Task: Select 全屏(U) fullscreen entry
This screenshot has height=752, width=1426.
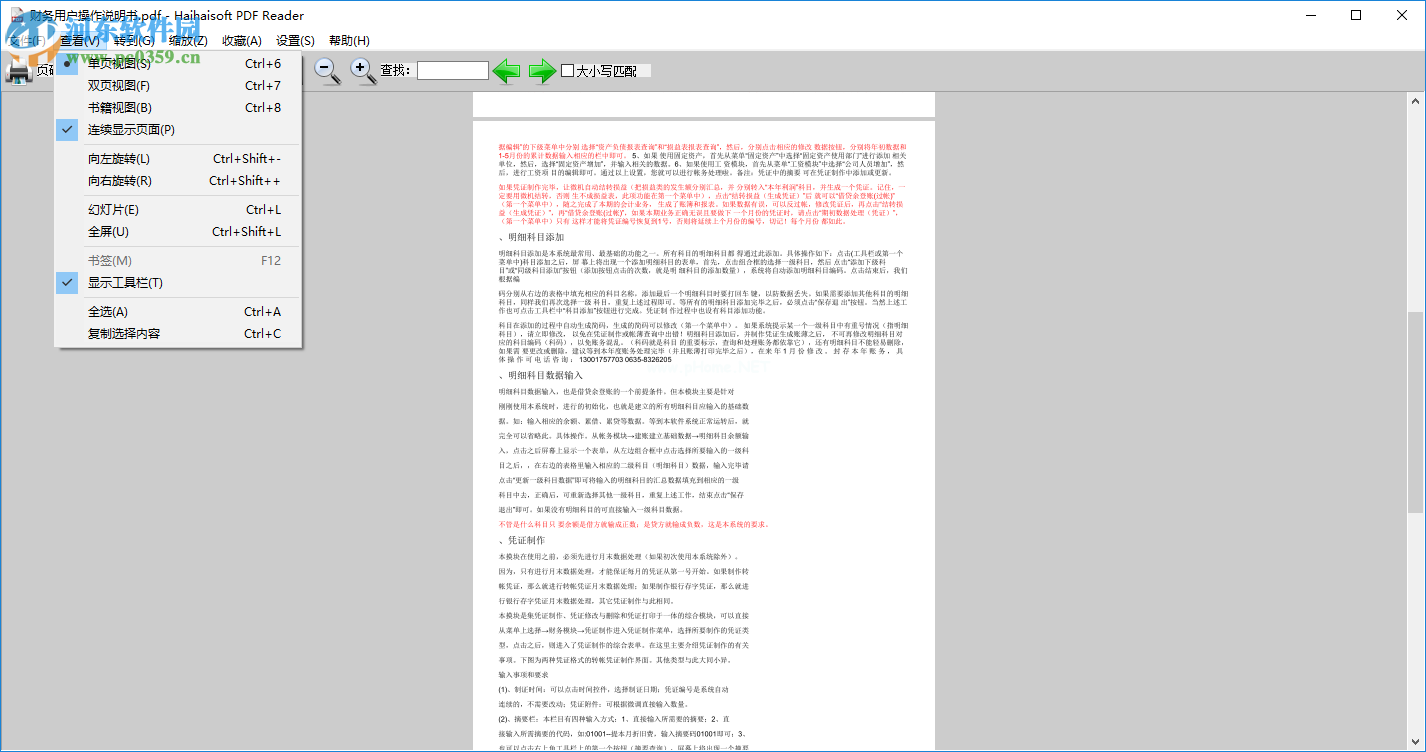Action: pyautogui.click(x=177, y=232)
